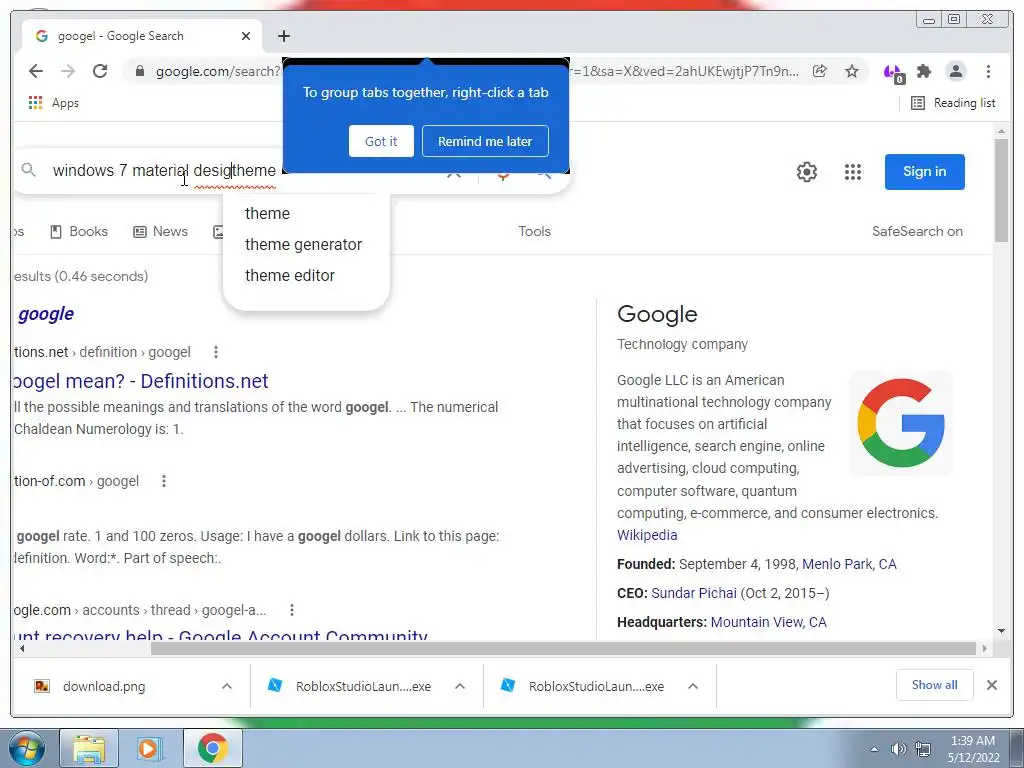The height and width of the screenshot is (768, 1024).
Task: Close the googel - Google Search tab
Action: 246,36
